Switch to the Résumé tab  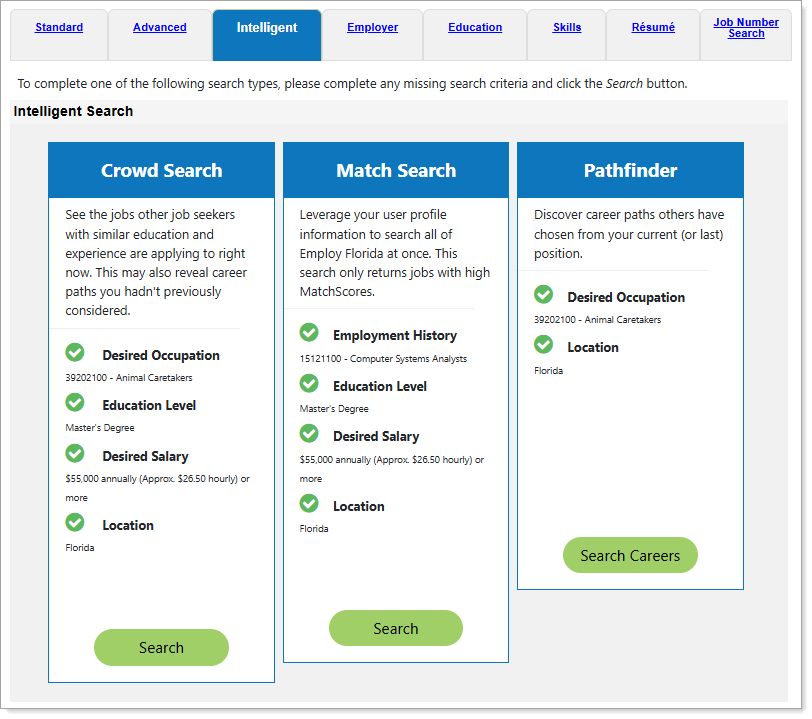click(653, 28)
